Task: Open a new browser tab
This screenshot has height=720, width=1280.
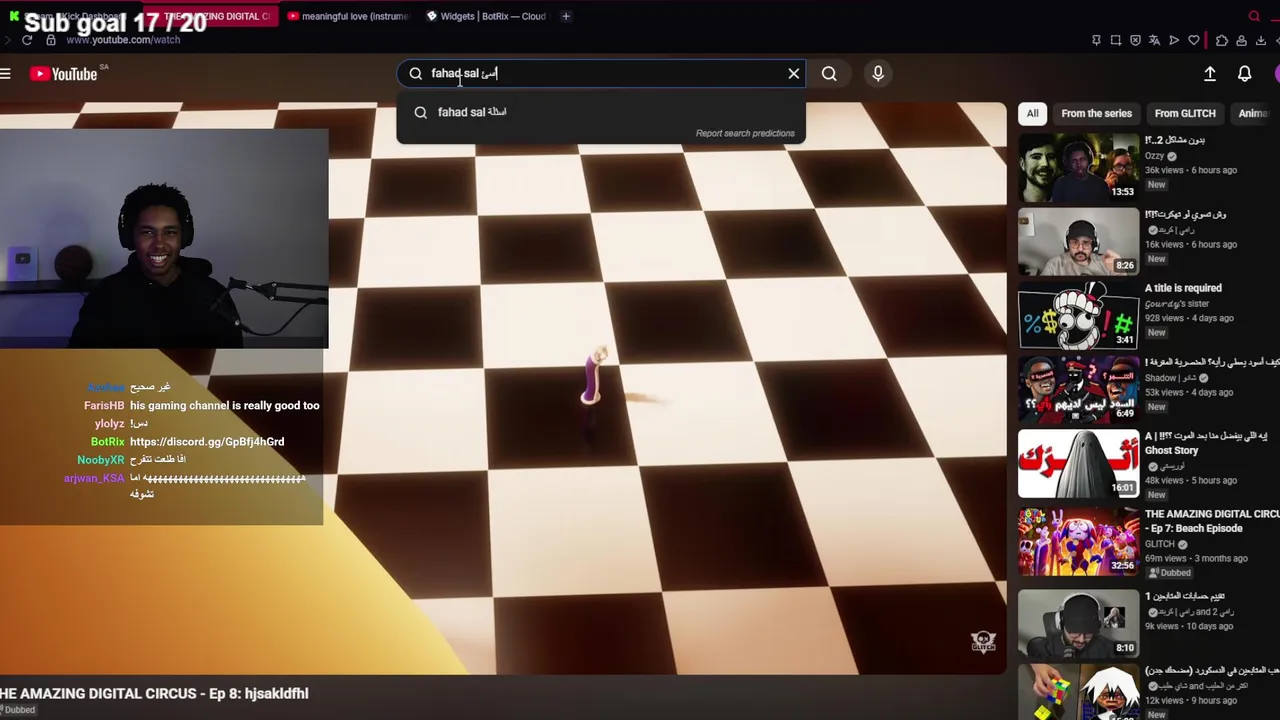Action: pyautogui.click(x=566, y=16)
